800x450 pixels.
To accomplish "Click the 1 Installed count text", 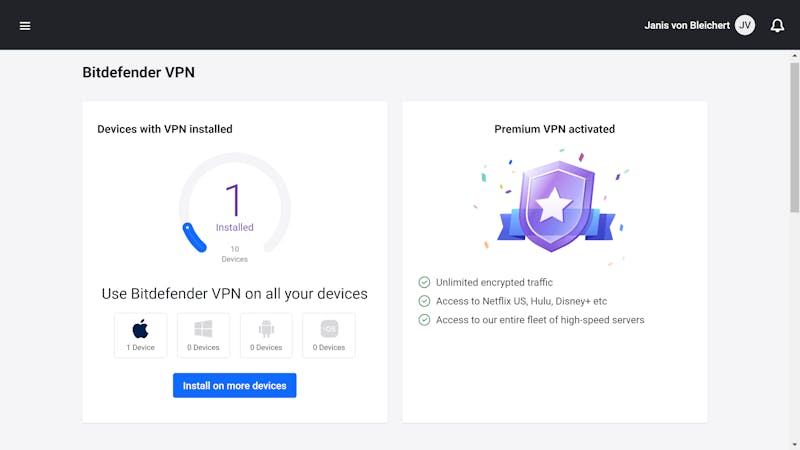I will 234,208.
